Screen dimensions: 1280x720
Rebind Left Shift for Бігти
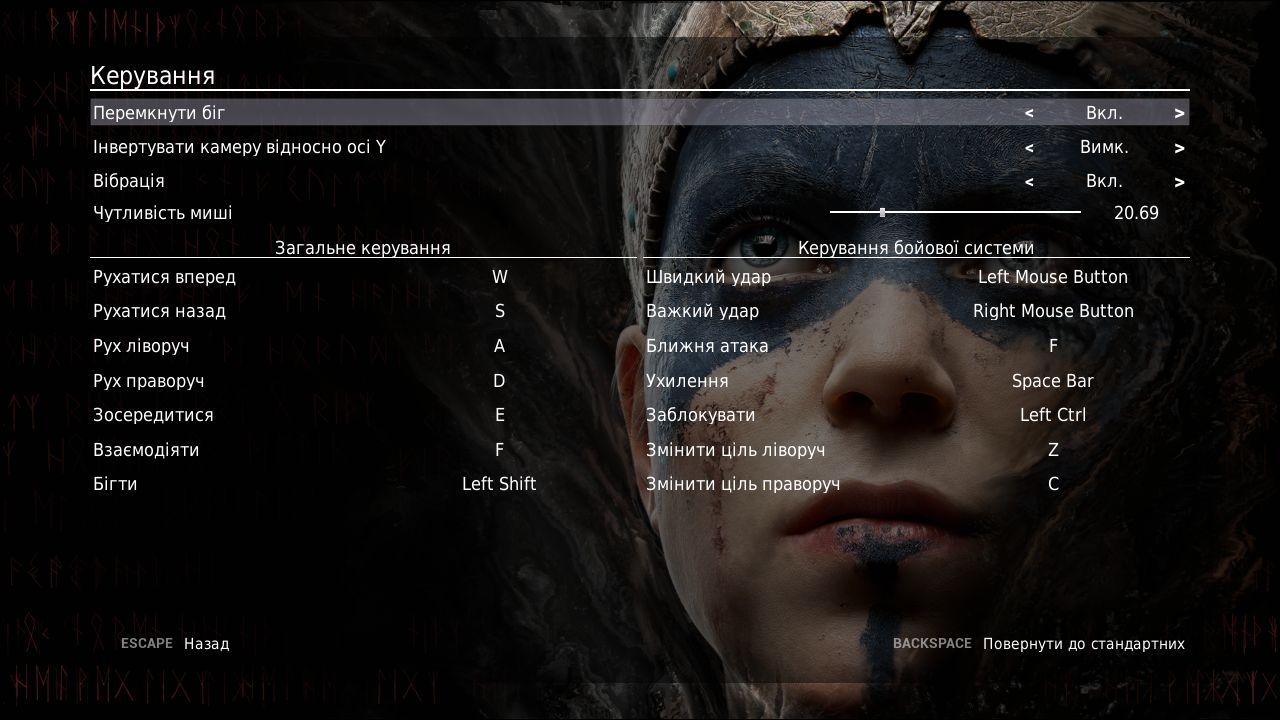pos(499,484)
